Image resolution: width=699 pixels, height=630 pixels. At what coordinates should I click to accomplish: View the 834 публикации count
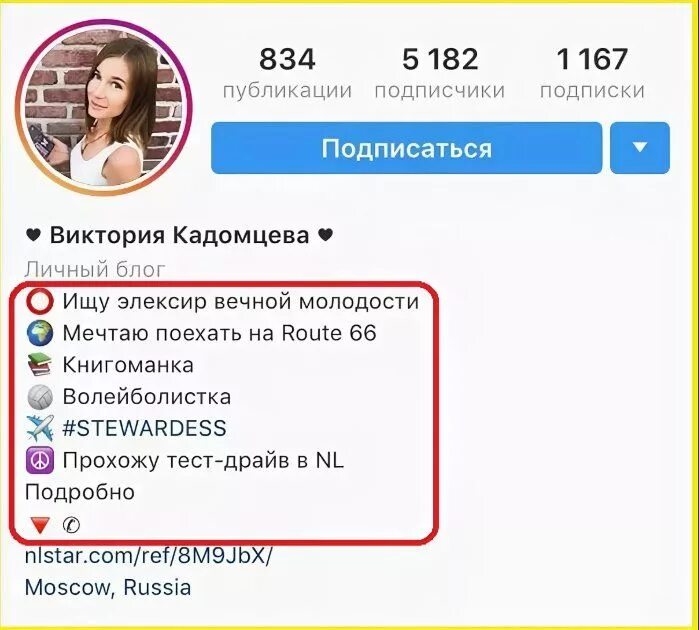pos(287,73)
